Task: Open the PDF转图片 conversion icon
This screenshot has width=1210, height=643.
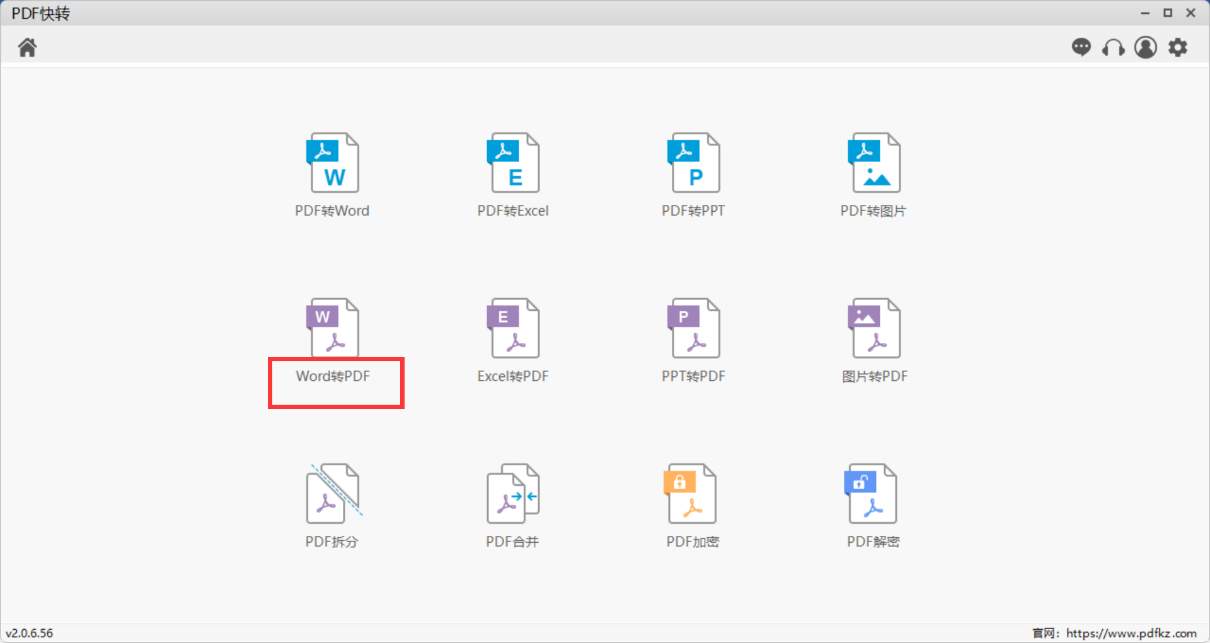Action: click(874, 163)
